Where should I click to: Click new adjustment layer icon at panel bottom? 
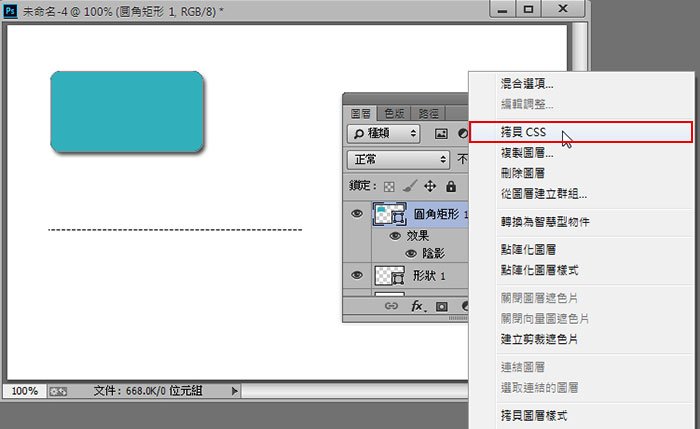point(464,306)
